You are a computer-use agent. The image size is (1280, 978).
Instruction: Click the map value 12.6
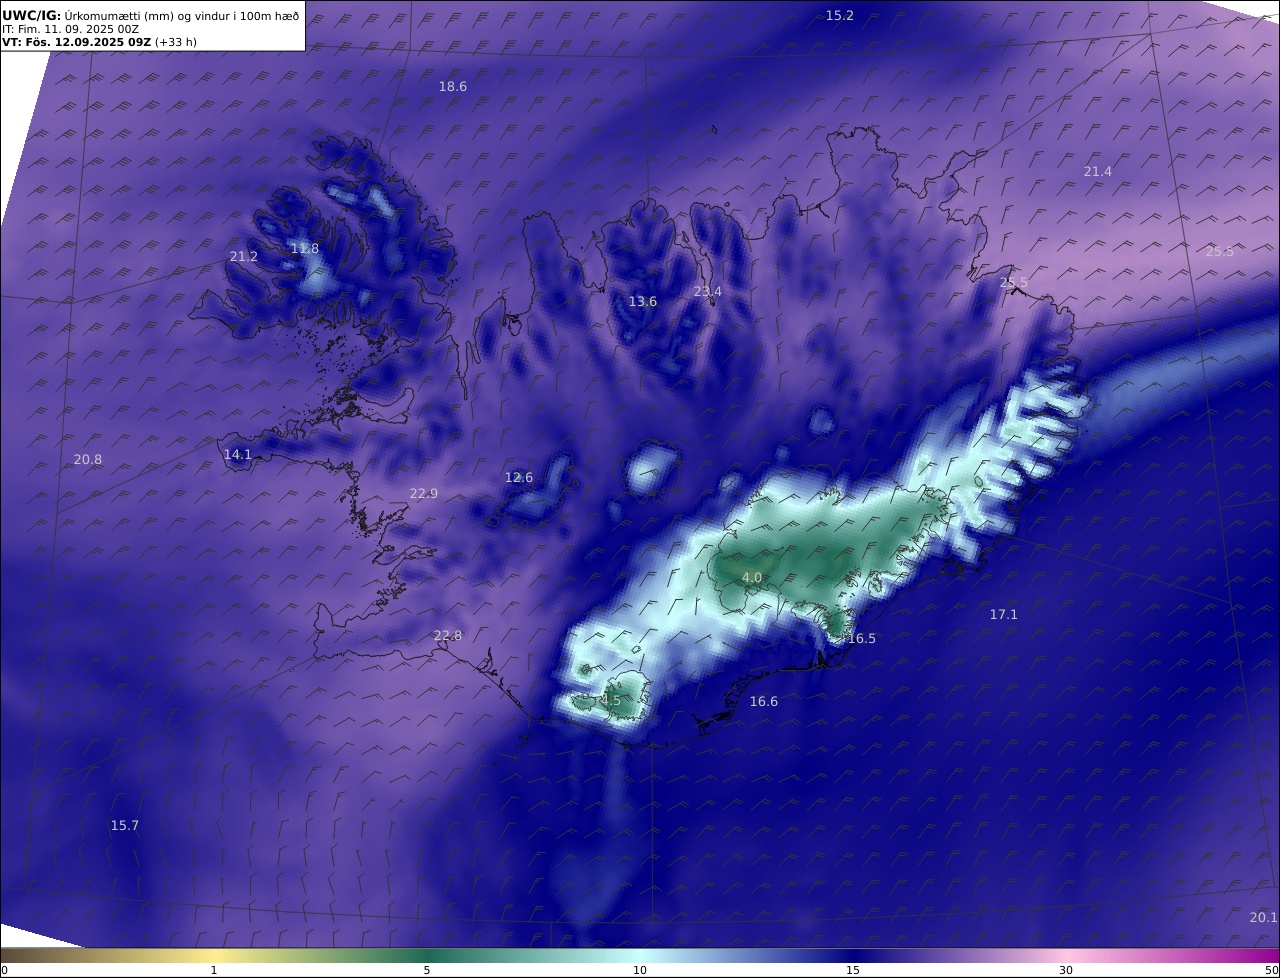[x=519, y=478]
